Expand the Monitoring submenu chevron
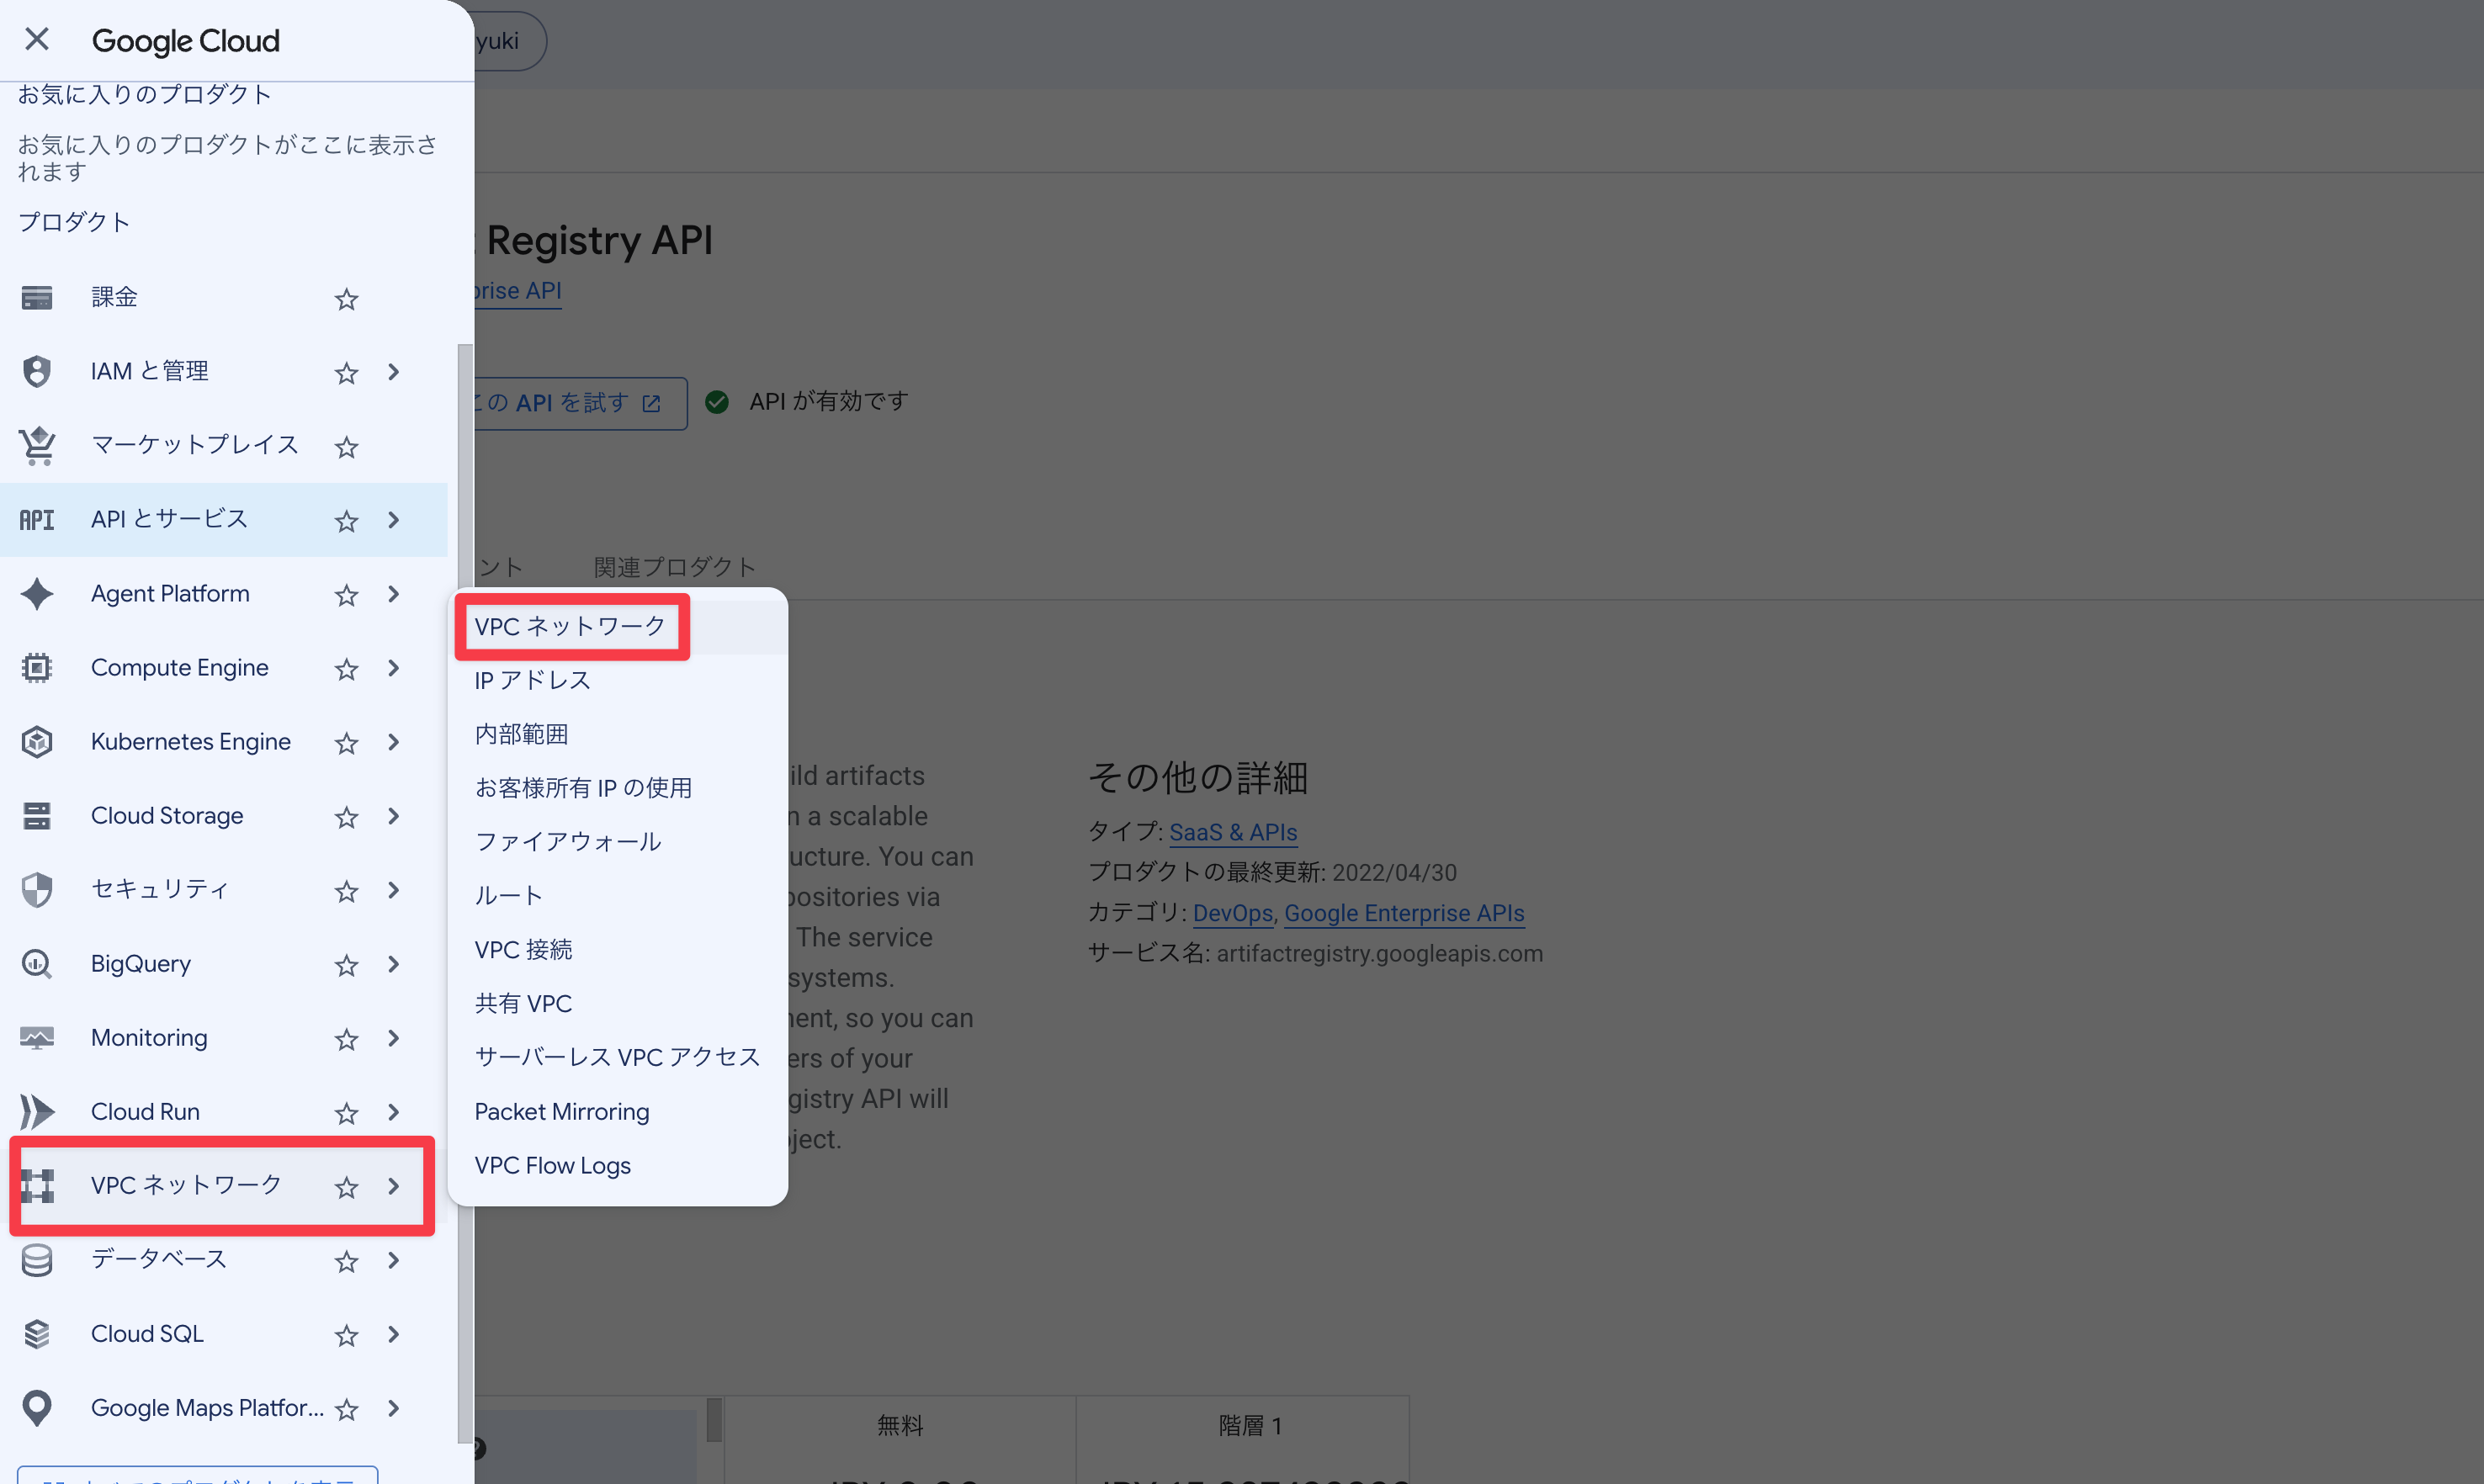The image size is (2484, 1484). (394, 1038)
